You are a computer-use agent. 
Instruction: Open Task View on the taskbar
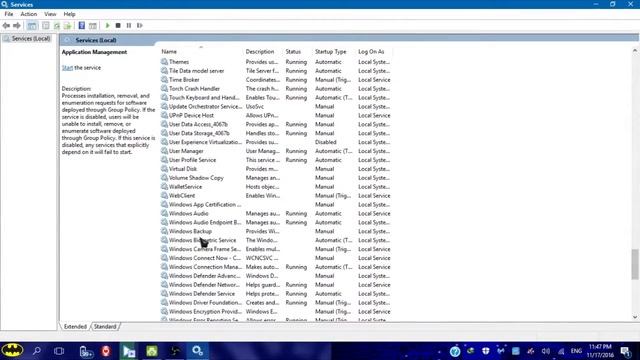click(59, 351)
